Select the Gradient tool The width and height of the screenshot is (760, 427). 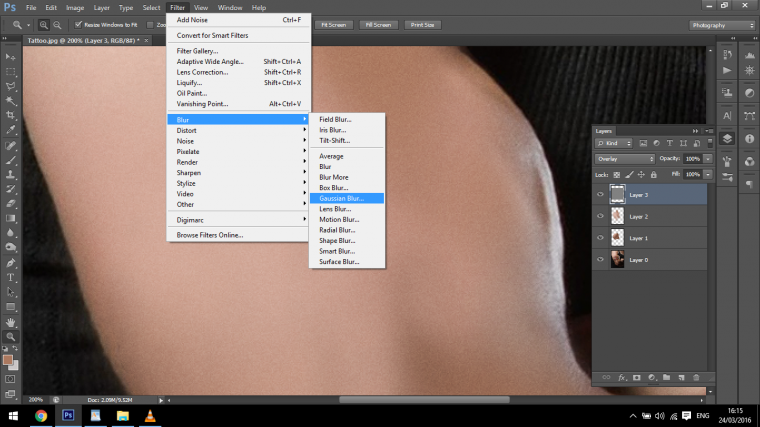[10, 219]
